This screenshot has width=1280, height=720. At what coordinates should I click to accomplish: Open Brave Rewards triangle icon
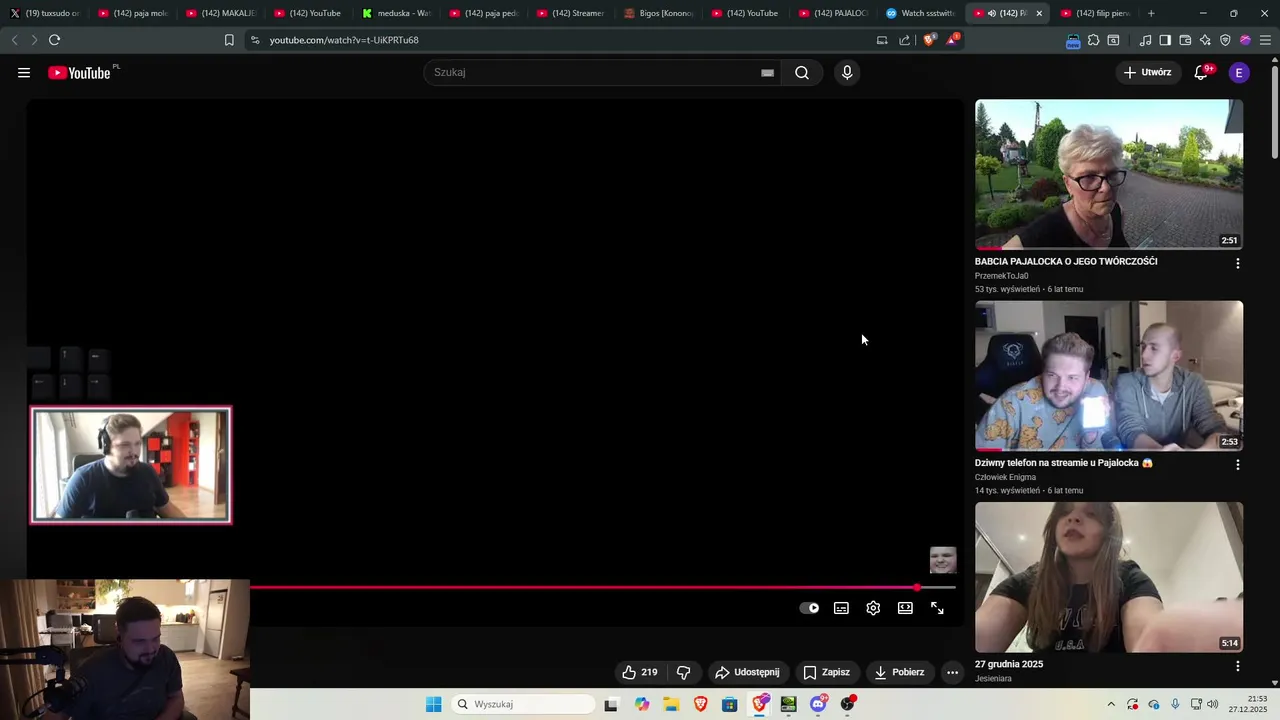[x=952, y=40]
